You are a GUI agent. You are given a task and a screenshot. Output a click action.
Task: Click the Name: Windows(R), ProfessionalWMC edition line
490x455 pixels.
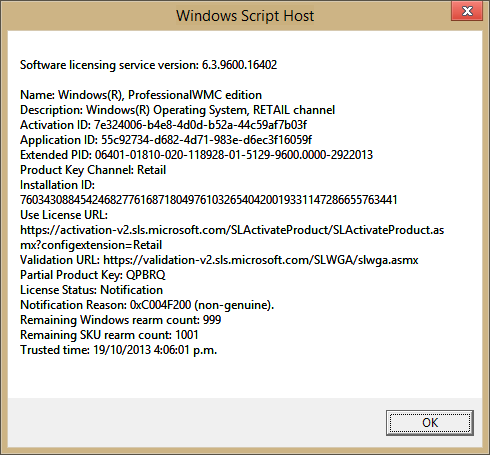pyautogui.click(x=141, y=95)
